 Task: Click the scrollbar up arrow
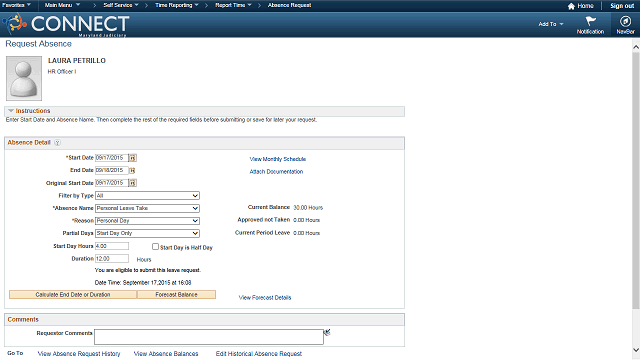point(636,47)
